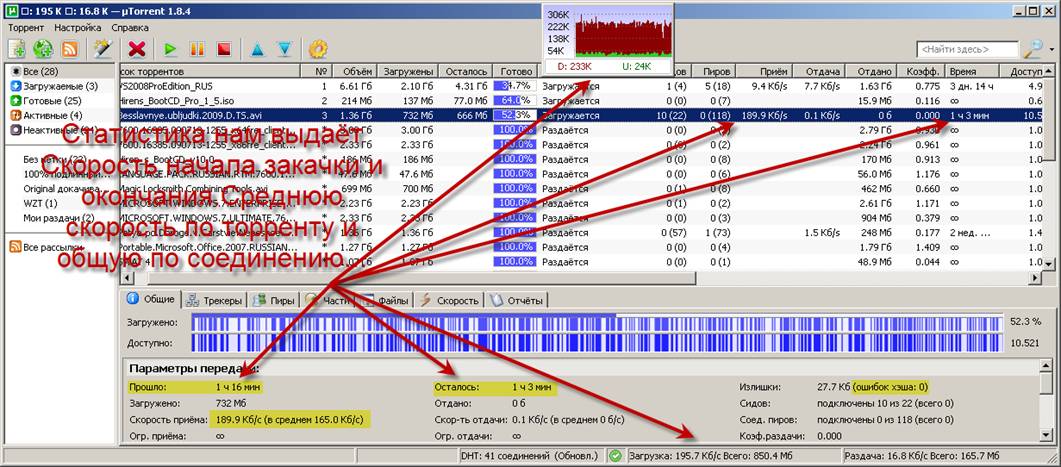
Task: Move torrent up in queue arrow
Action: (257, 48)
